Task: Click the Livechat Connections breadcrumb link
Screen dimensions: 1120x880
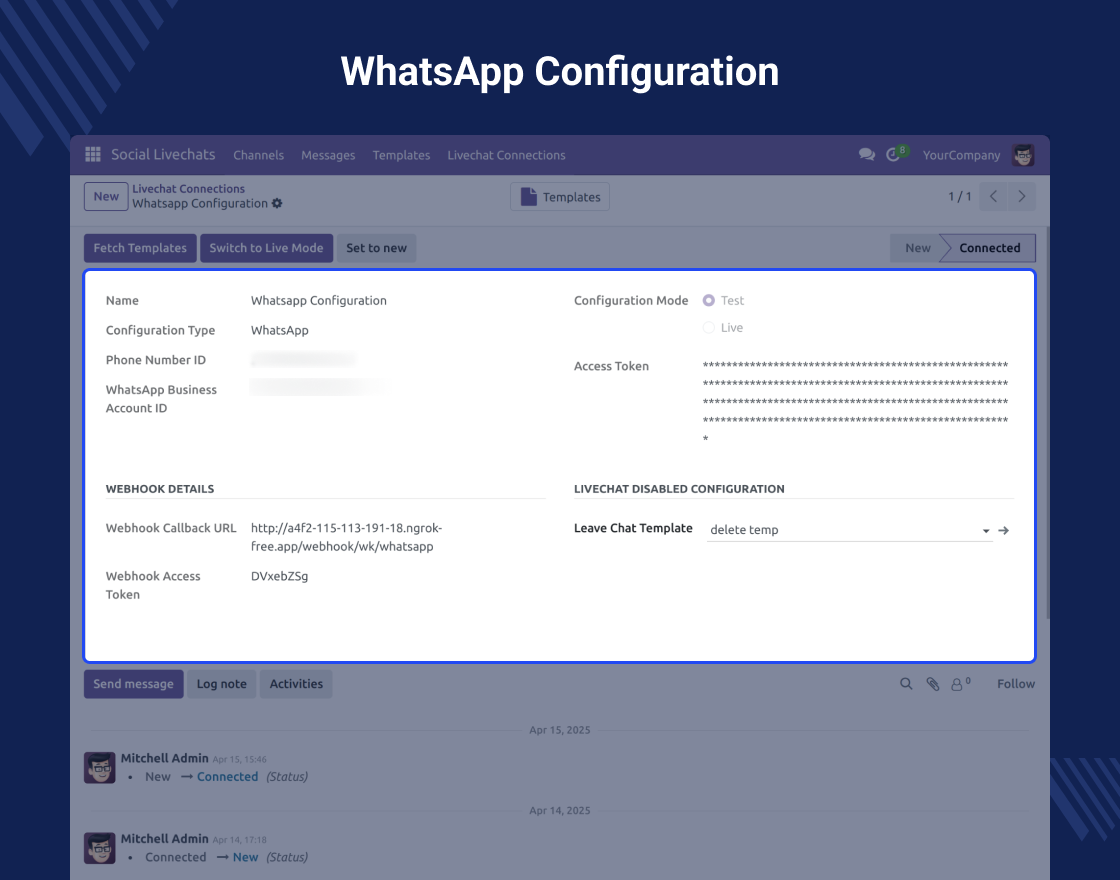Action: 188,189
